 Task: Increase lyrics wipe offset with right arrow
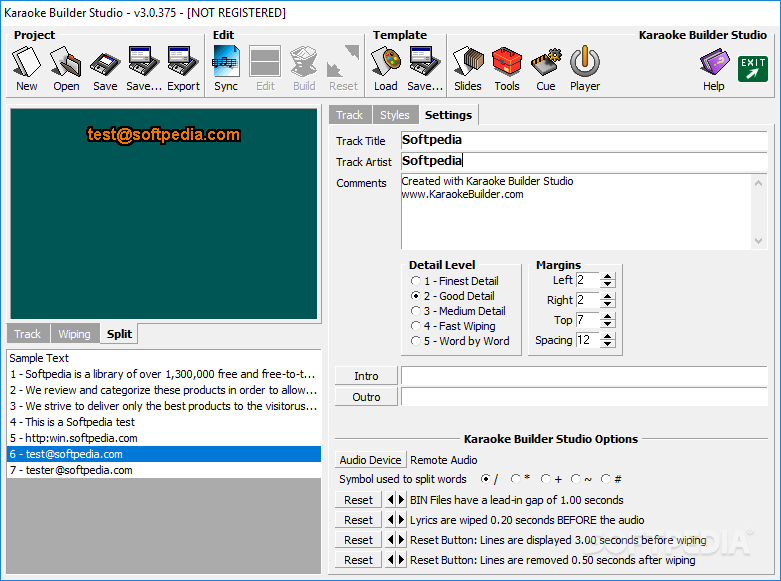tap(401, 520)
